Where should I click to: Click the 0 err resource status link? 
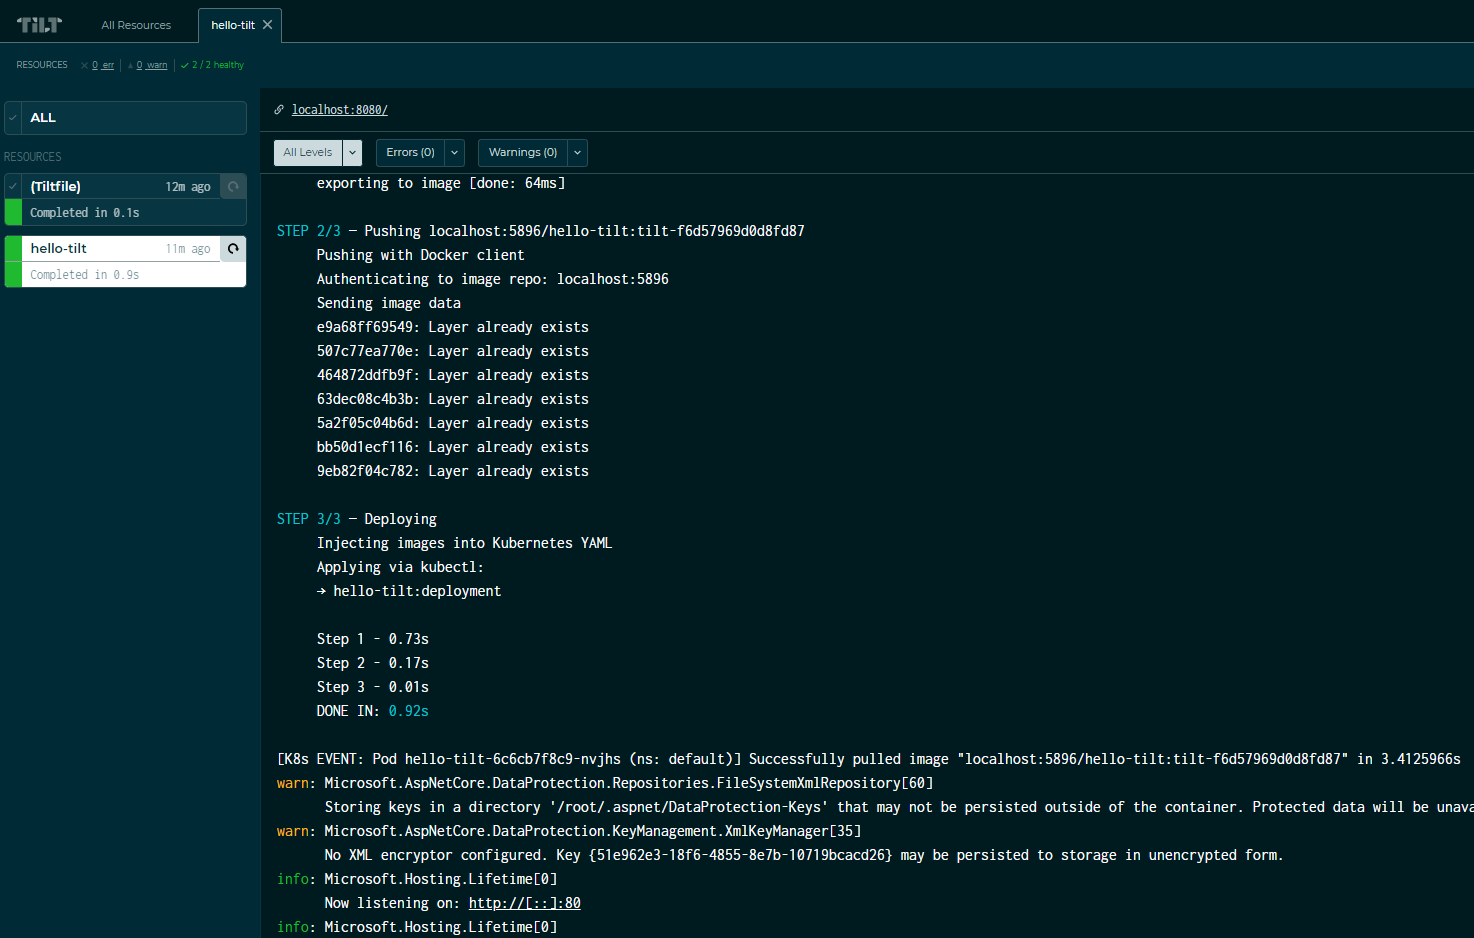[103, 65]
